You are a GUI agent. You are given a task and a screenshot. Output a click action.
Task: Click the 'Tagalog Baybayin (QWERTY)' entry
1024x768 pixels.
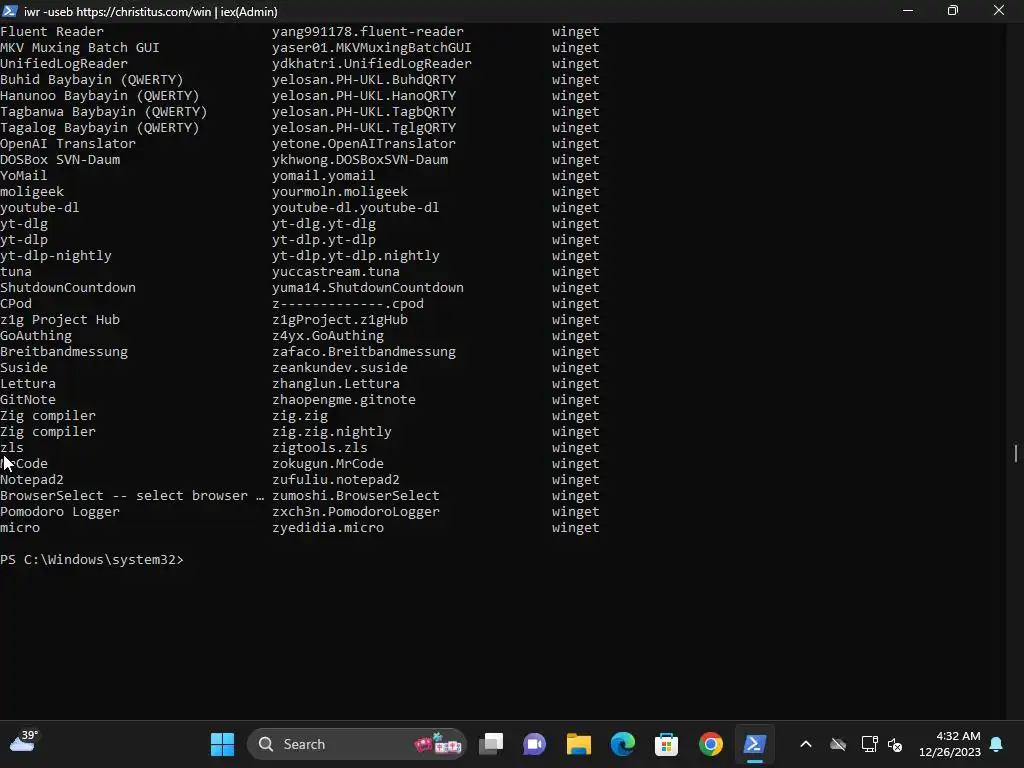pyautogui.click(x=99, y=127)
